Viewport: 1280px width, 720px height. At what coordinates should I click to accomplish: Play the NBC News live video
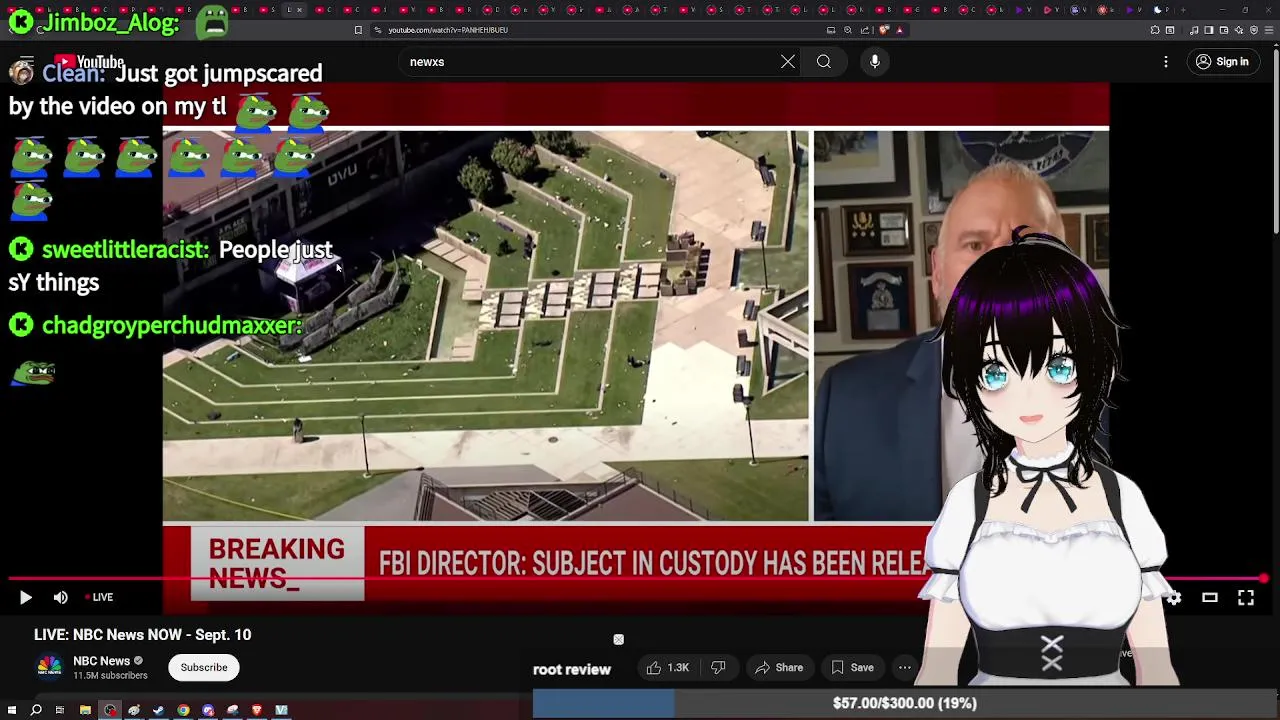coord(26,597)
